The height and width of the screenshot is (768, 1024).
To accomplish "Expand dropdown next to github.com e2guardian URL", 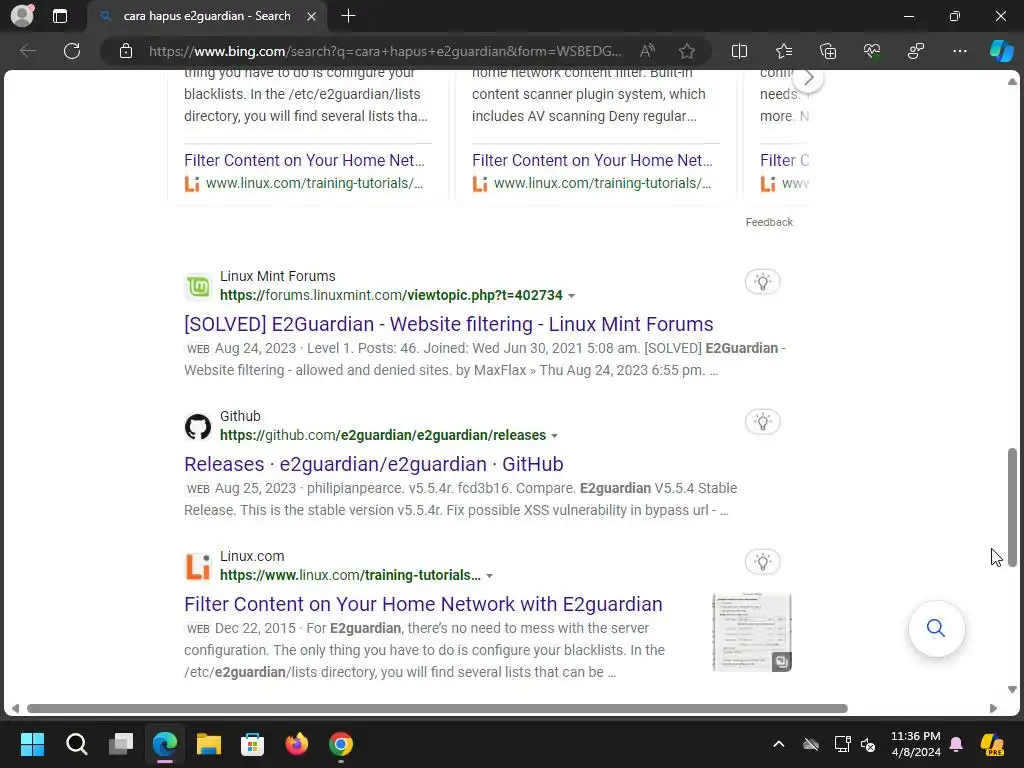I will [554, 436].
